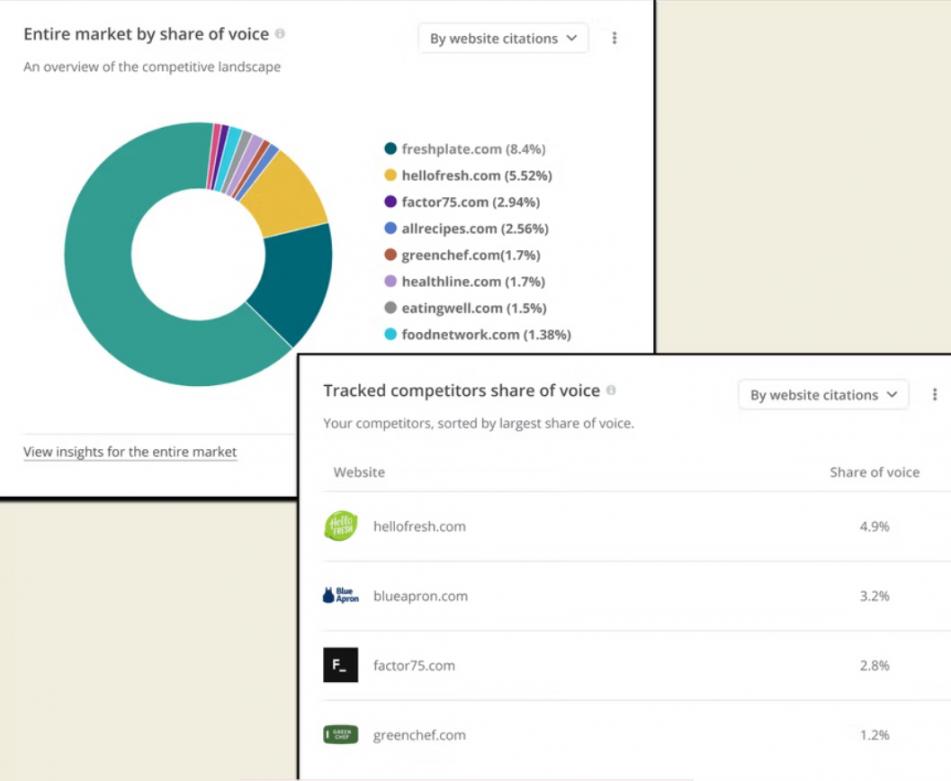The width and height of the screenshot is (951, 781).
Task: Click the Blue Apron logo icon
Action: coord(340,595)
